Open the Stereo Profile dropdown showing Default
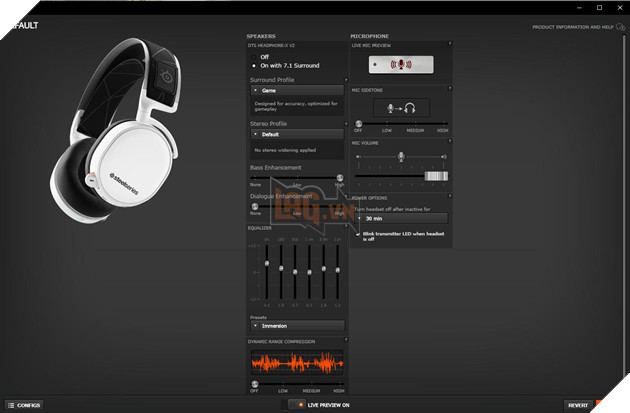 point(297,134)
